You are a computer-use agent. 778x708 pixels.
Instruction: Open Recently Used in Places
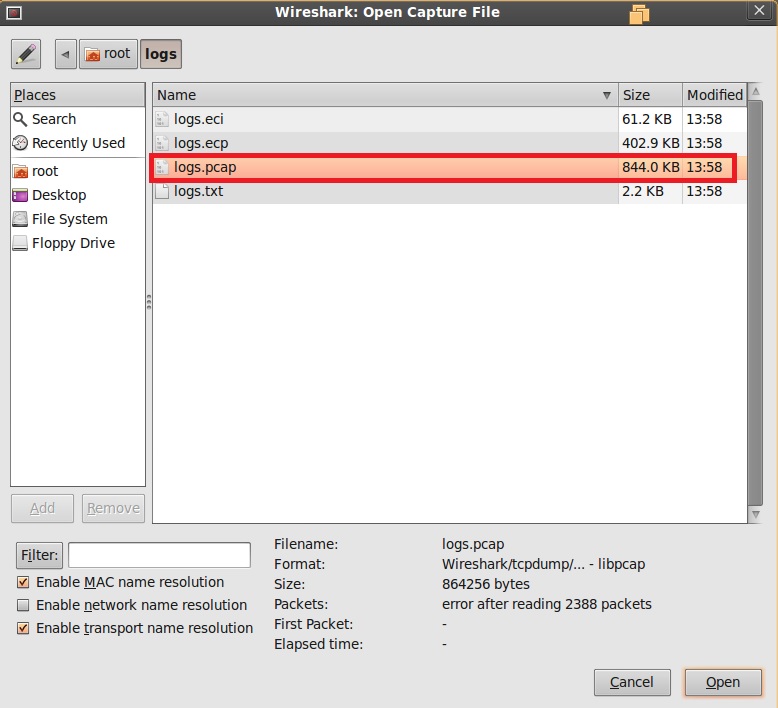68,143
